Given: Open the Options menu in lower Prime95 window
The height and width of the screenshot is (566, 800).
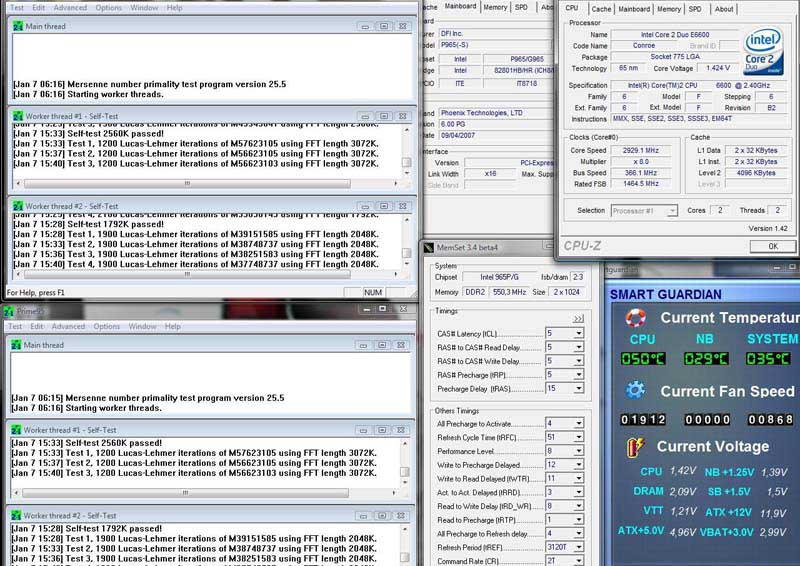Looking at the screenshot, I should 107,326.
